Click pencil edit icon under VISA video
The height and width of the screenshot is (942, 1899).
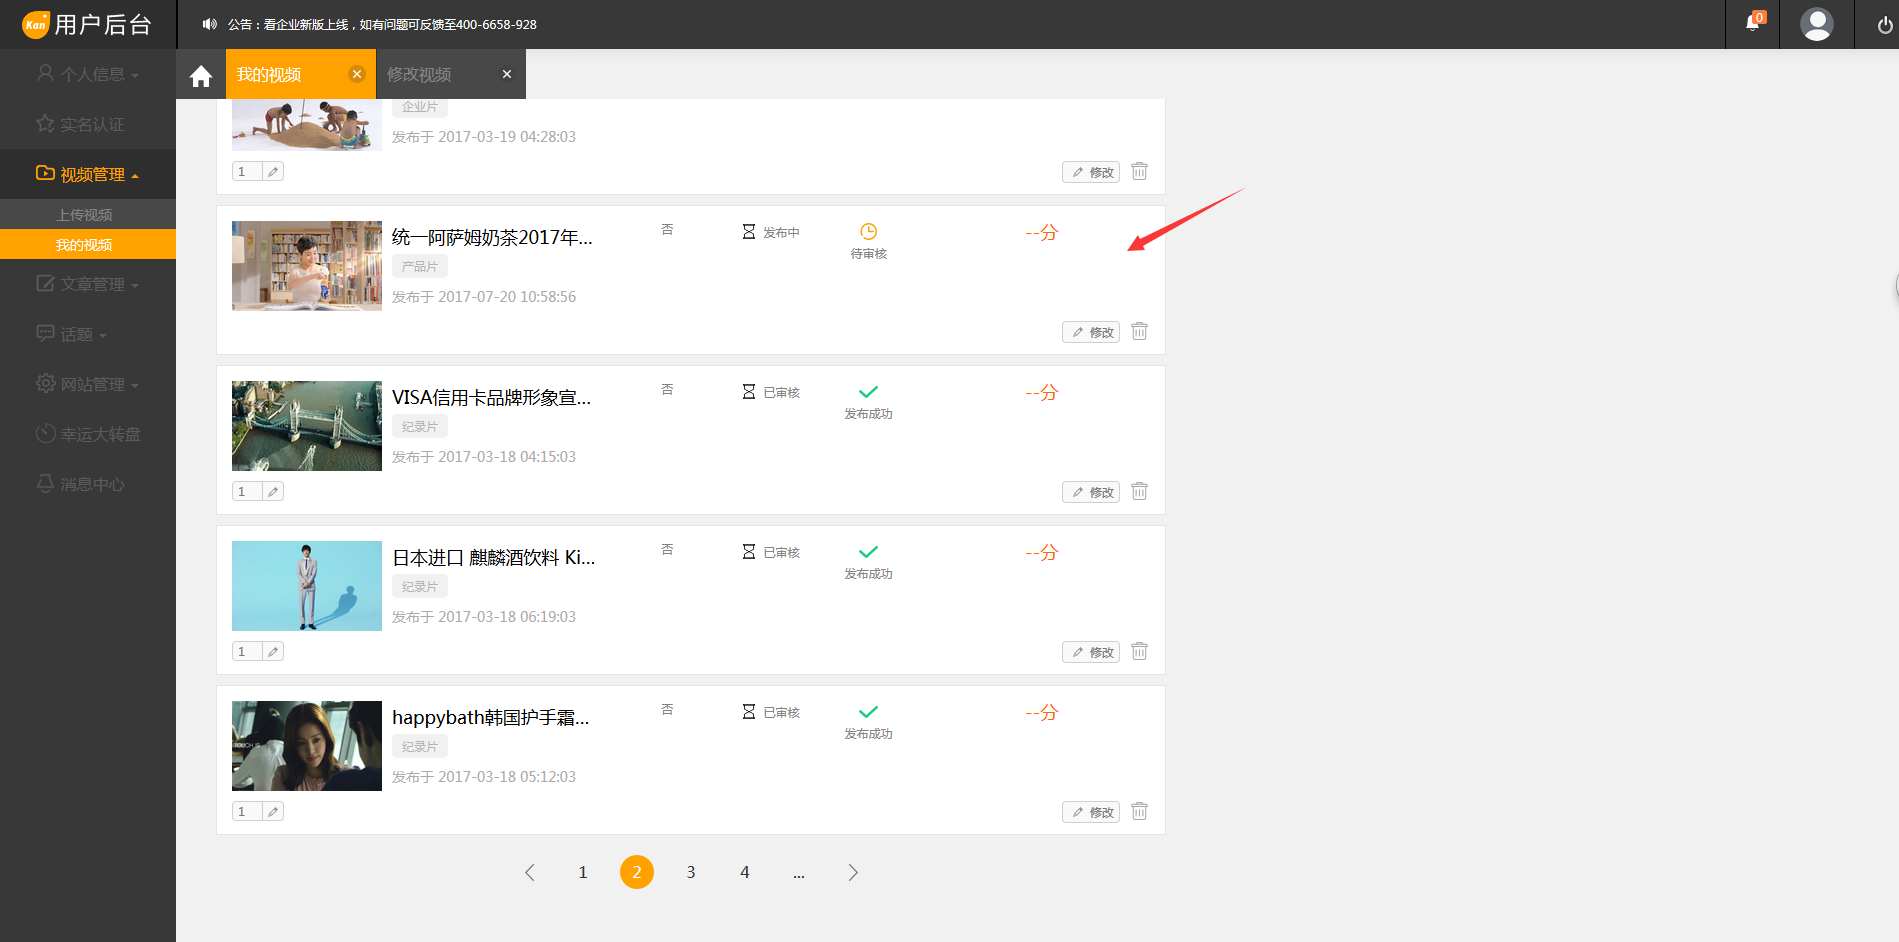pyautogui.click(x=273, y=491)
